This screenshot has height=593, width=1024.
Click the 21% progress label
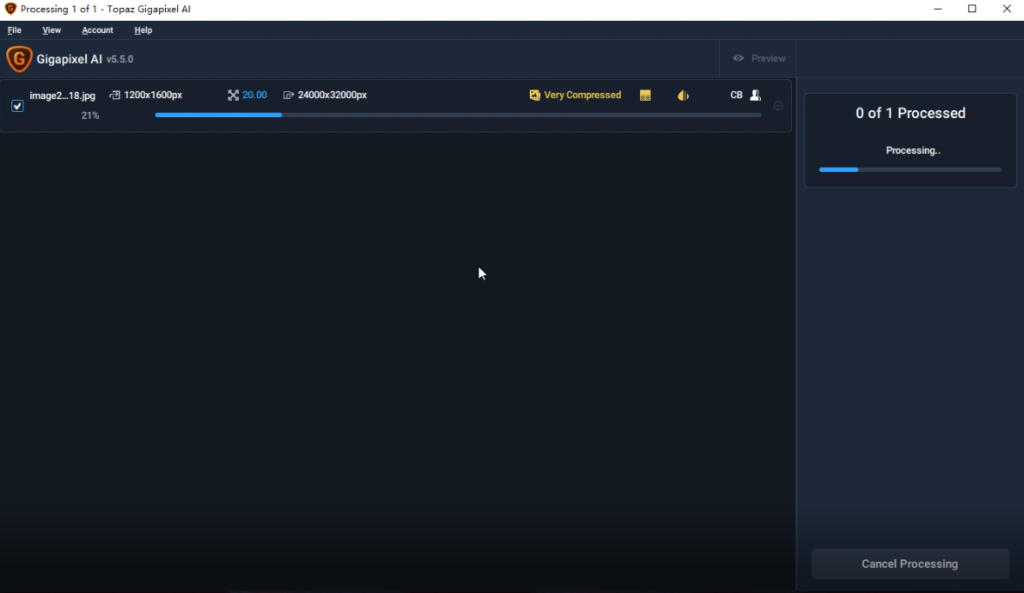(90, 116)
